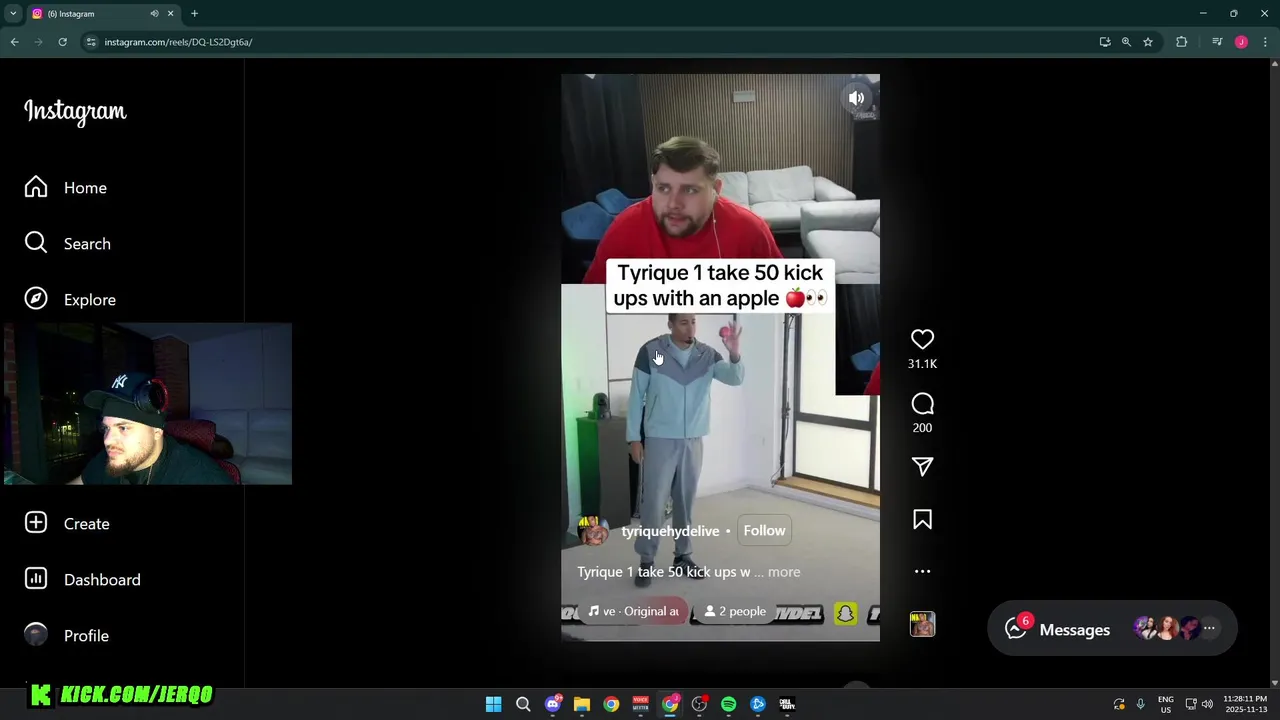Viewport: 1280px width, 720px height.
Task: Mute the Instagram tab via speaker icon
Action: point(154,13)
